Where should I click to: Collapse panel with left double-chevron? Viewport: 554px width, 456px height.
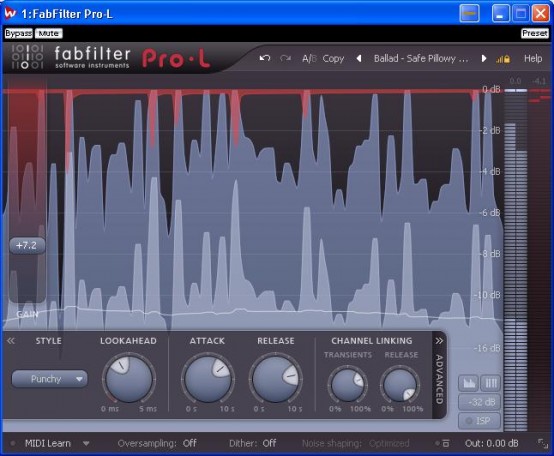pyautogui.click(x=11, y=340)
